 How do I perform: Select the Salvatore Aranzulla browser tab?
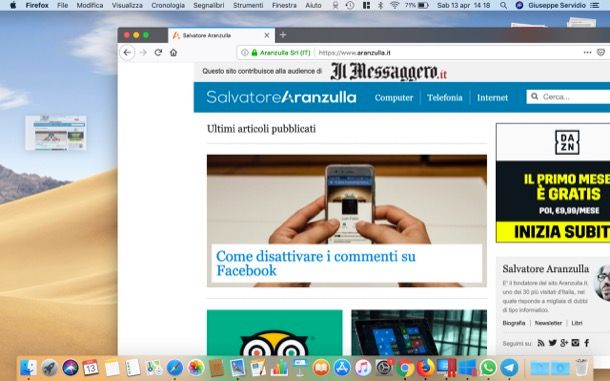click(x=221, y=35)
